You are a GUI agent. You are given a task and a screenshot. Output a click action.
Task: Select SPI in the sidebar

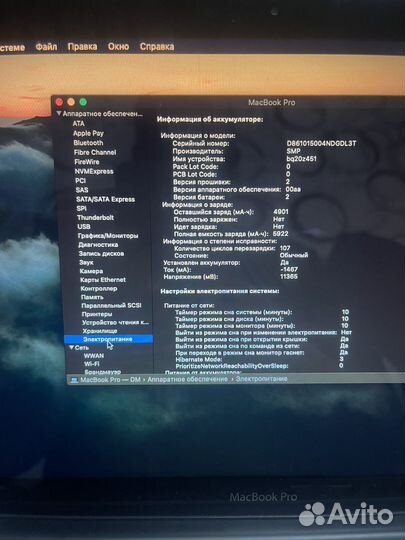pyautogui.click(x=82, y=208)
